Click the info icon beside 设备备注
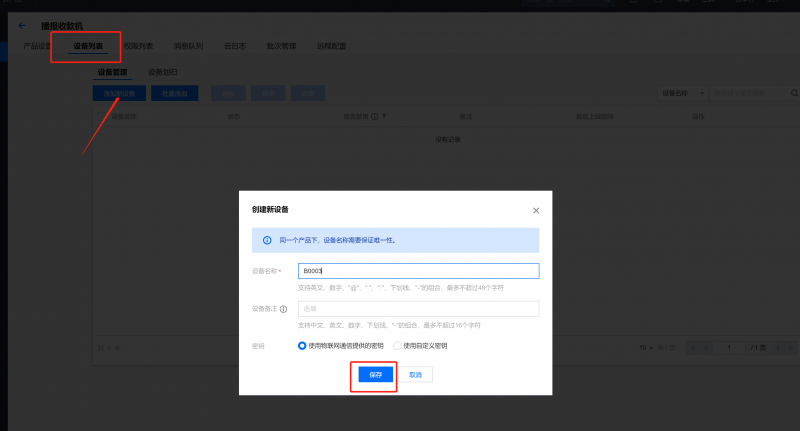The image size is (800, 431). tap(284, 309)
